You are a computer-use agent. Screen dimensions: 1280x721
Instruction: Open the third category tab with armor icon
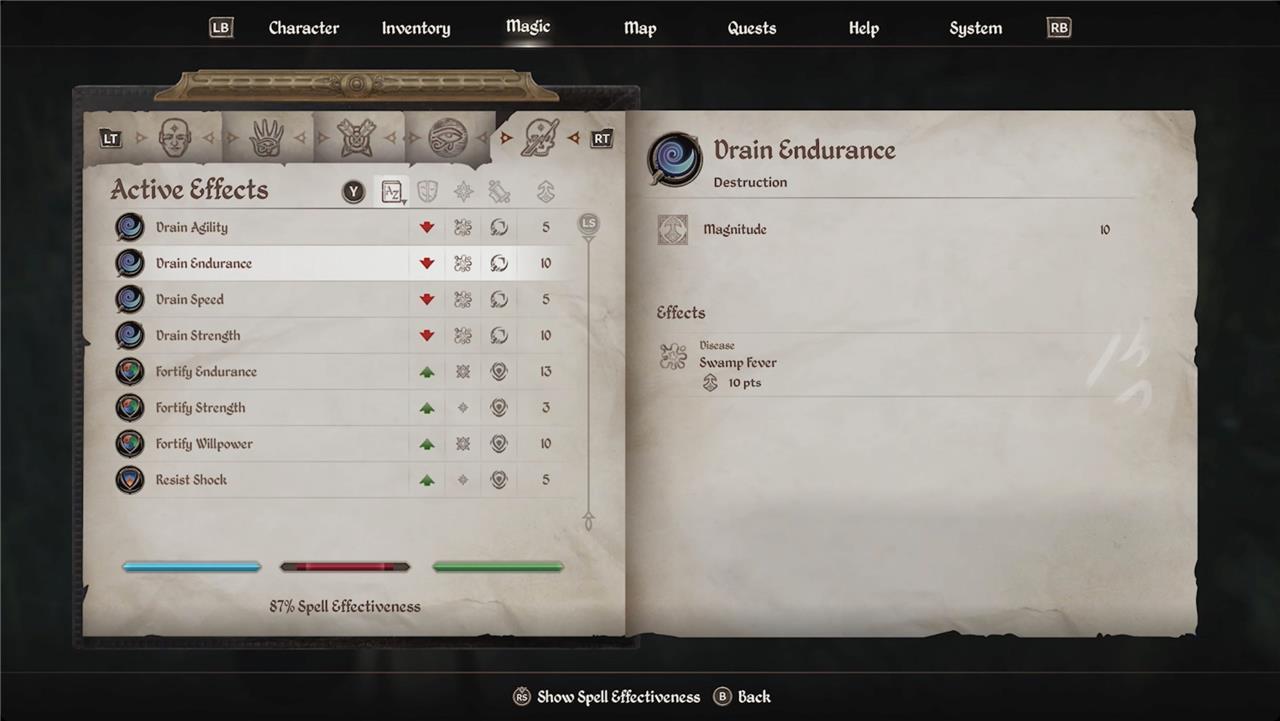point(356,138)
